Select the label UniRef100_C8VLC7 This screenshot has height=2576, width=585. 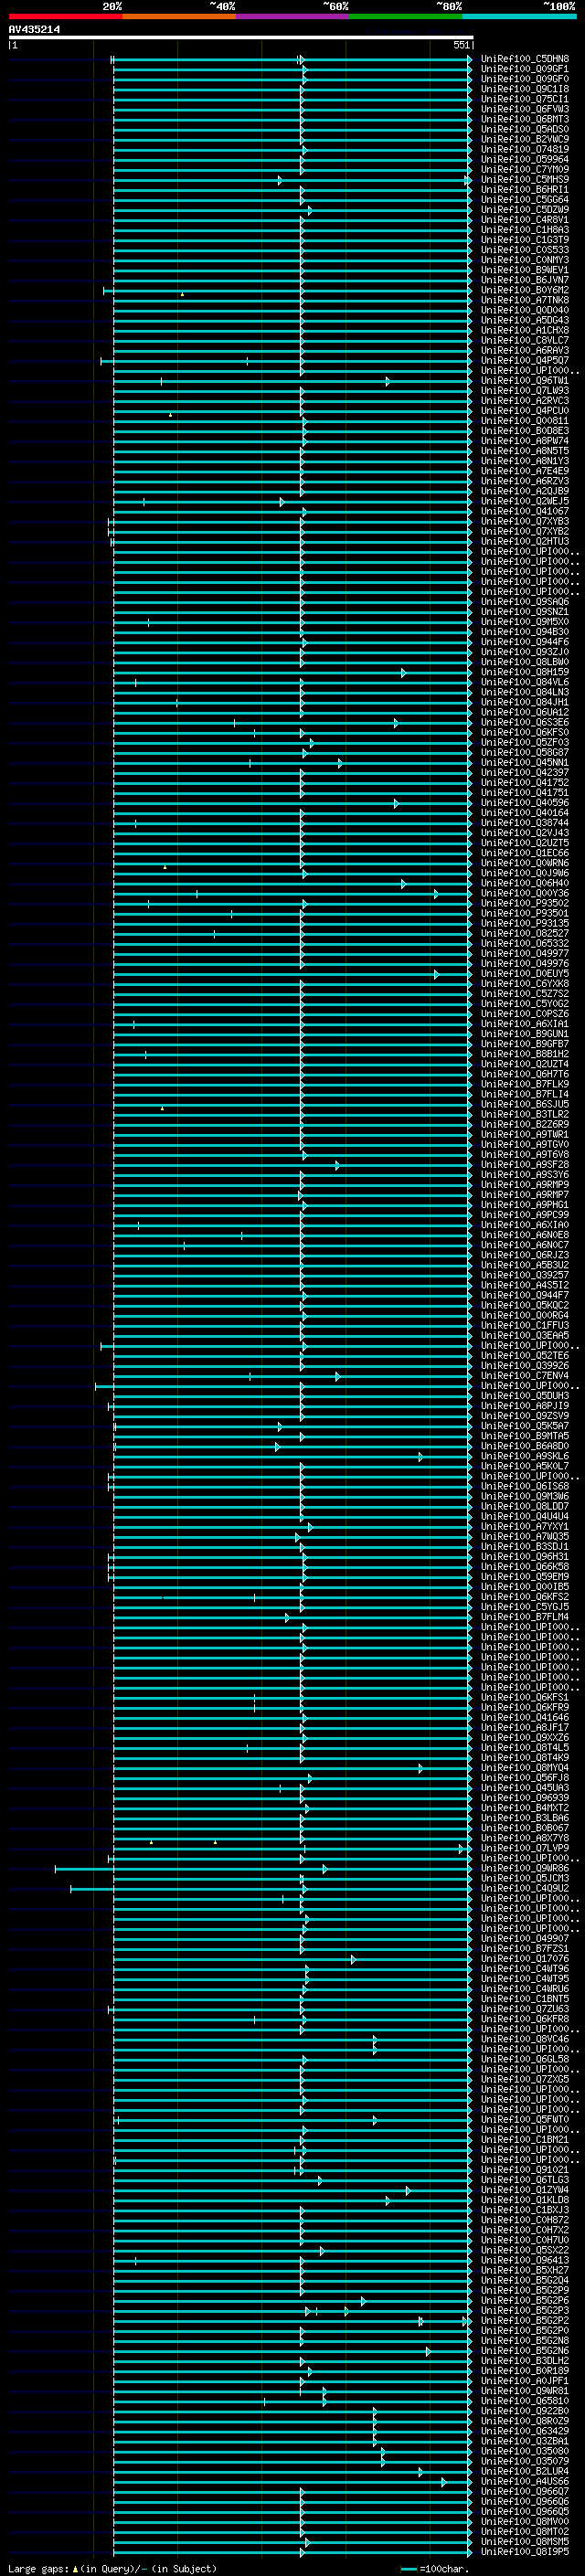[524, 340]
